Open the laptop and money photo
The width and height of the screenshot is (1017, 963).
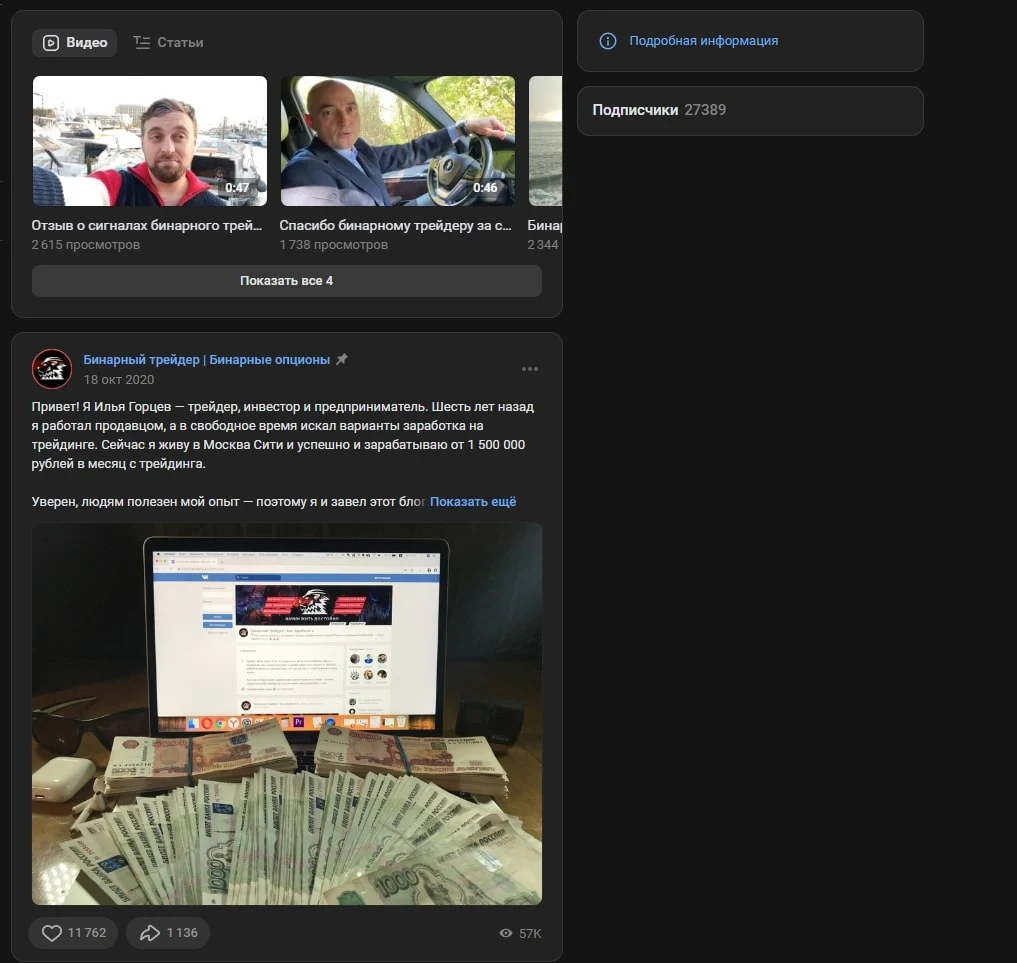coord(287,714)
